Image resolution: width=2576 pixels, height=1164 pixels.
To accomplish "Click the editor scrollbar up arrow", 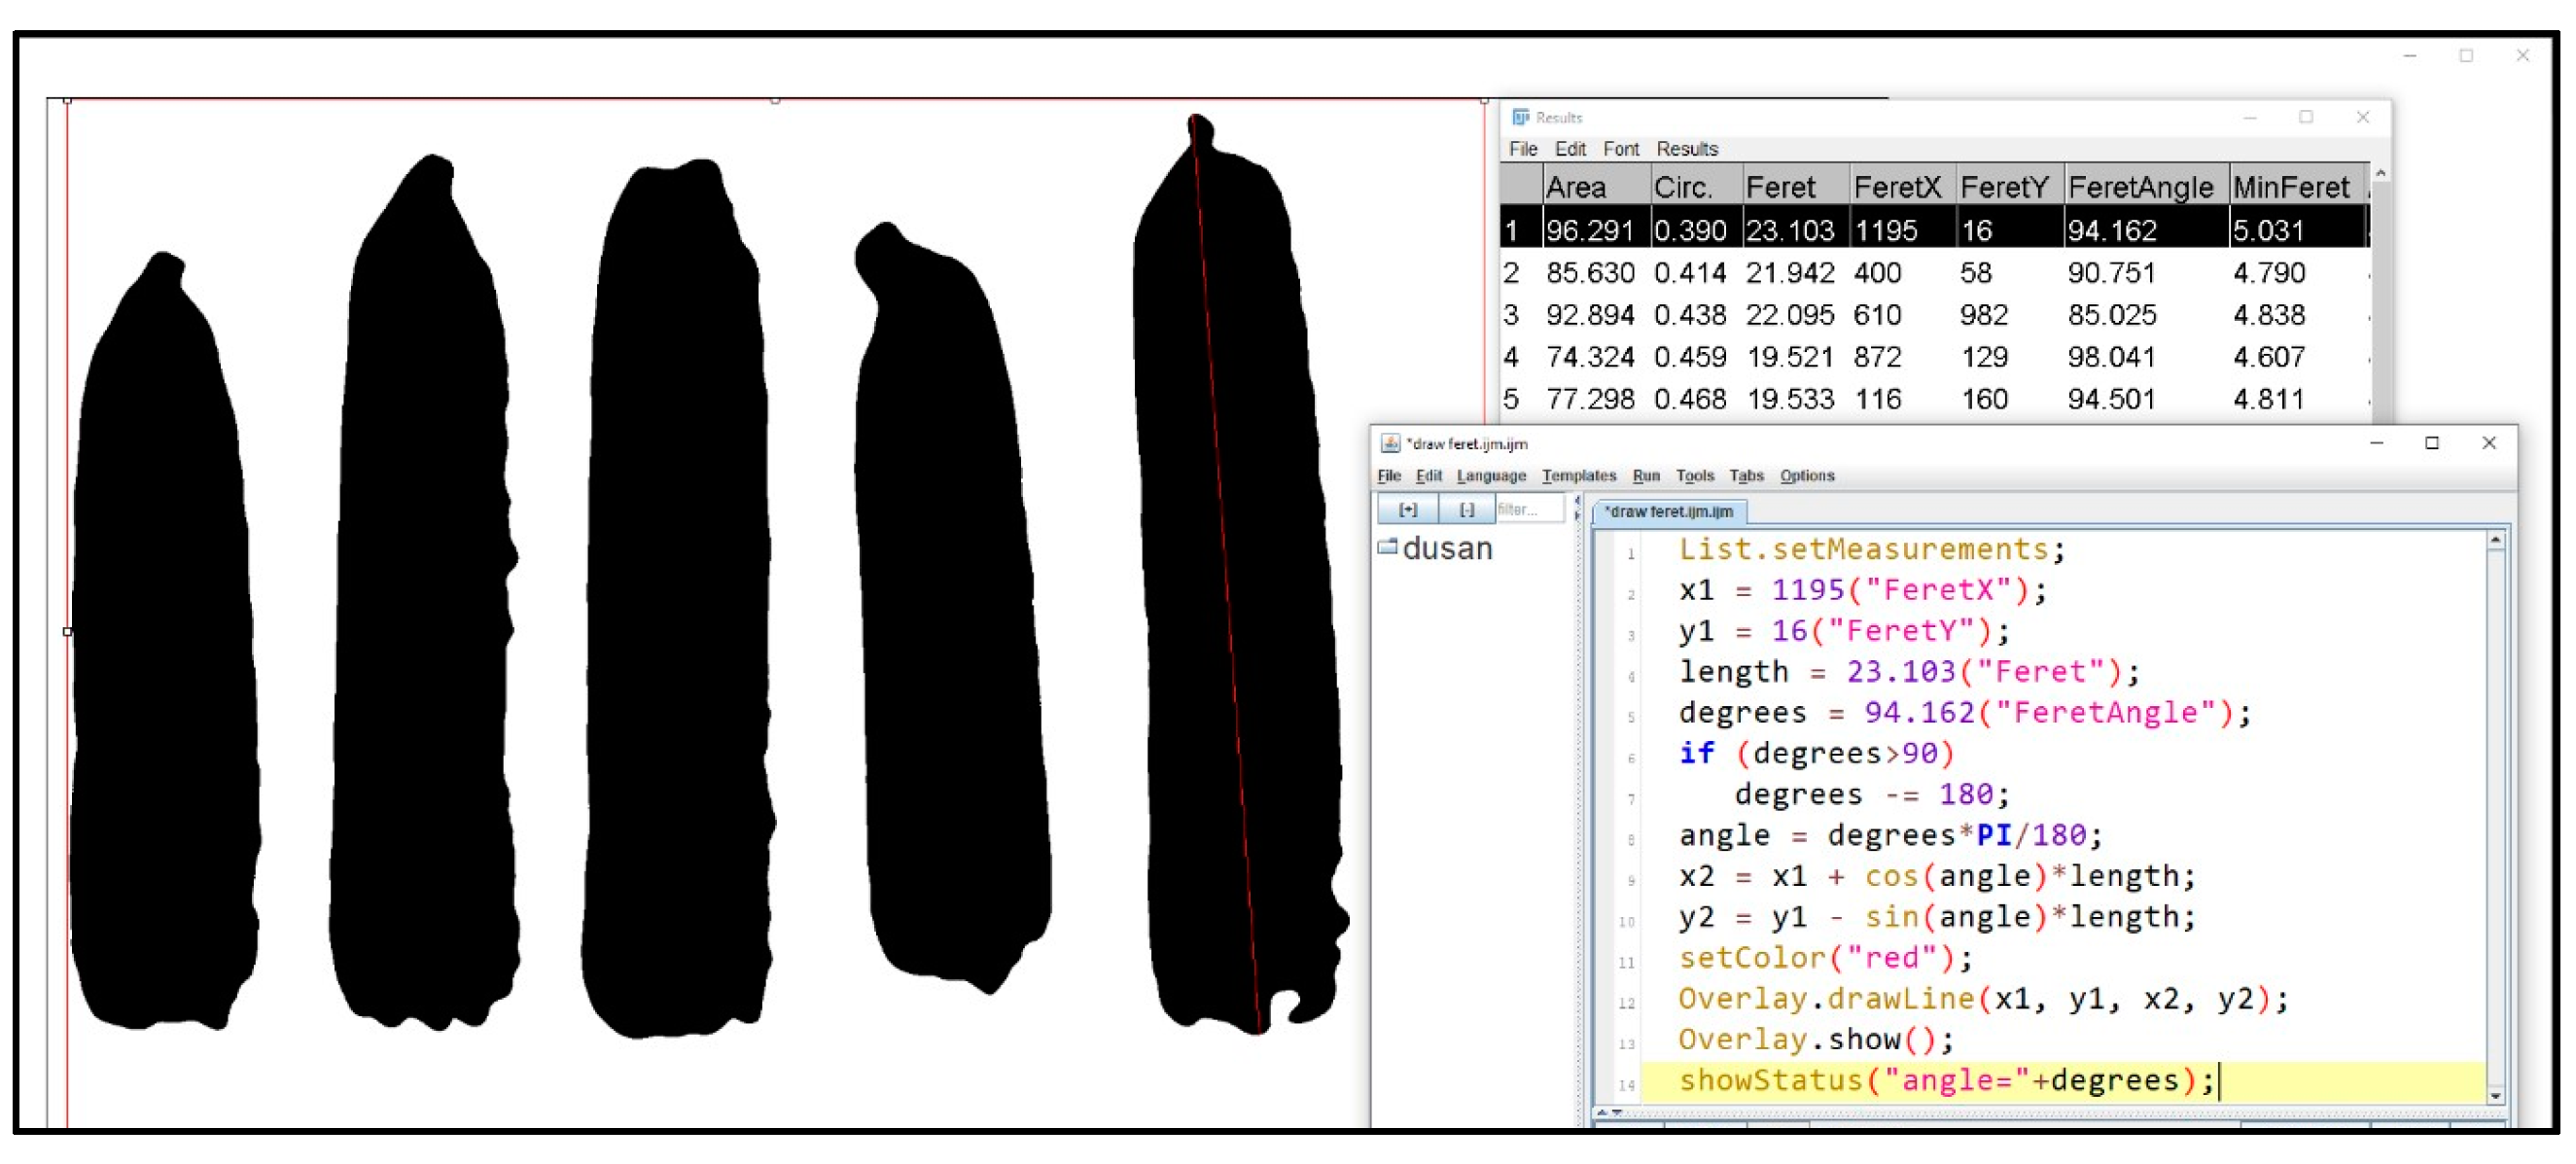I will [2495, 541].
